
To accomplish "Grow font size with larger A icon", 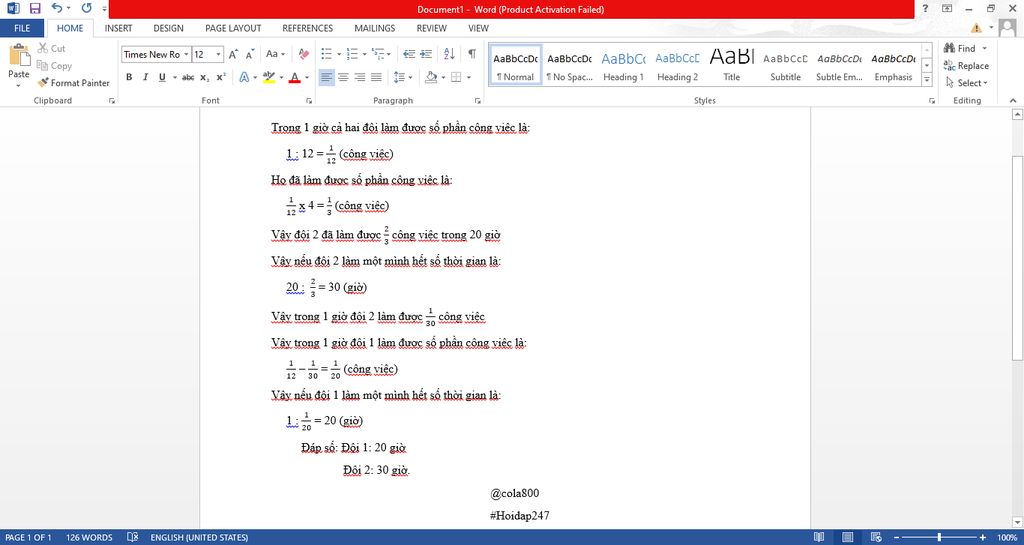I will pos(233,54).
